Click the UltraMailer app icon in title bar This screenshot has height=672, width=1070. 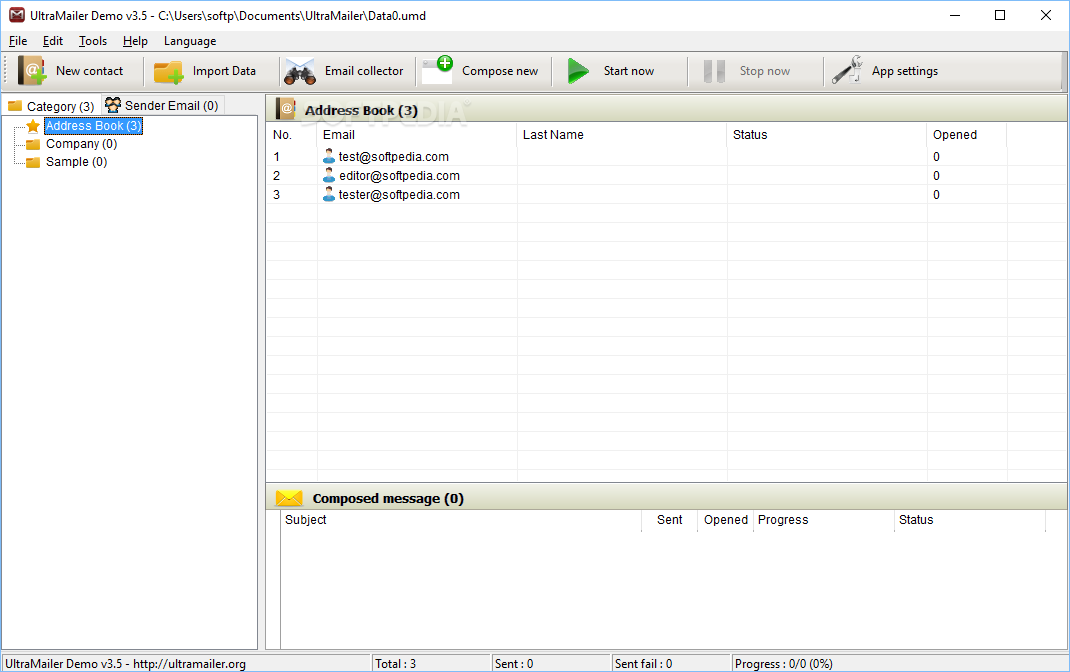[x=17, y=15]
